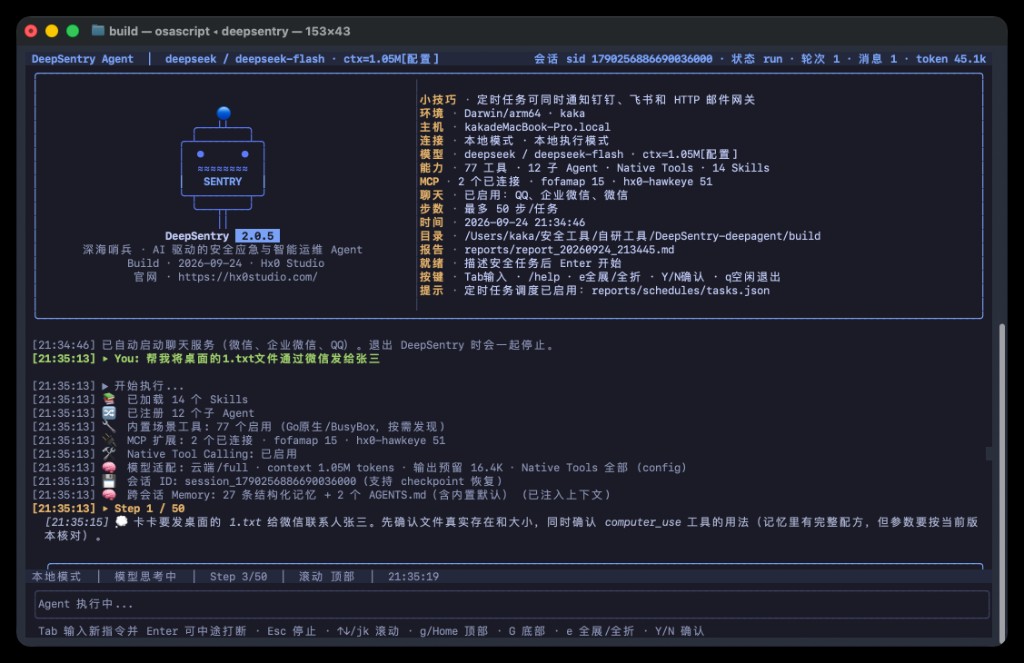
Task: Click the green You: 帮我将桌面的1.txt user message
Action: (x=206, y=359)
